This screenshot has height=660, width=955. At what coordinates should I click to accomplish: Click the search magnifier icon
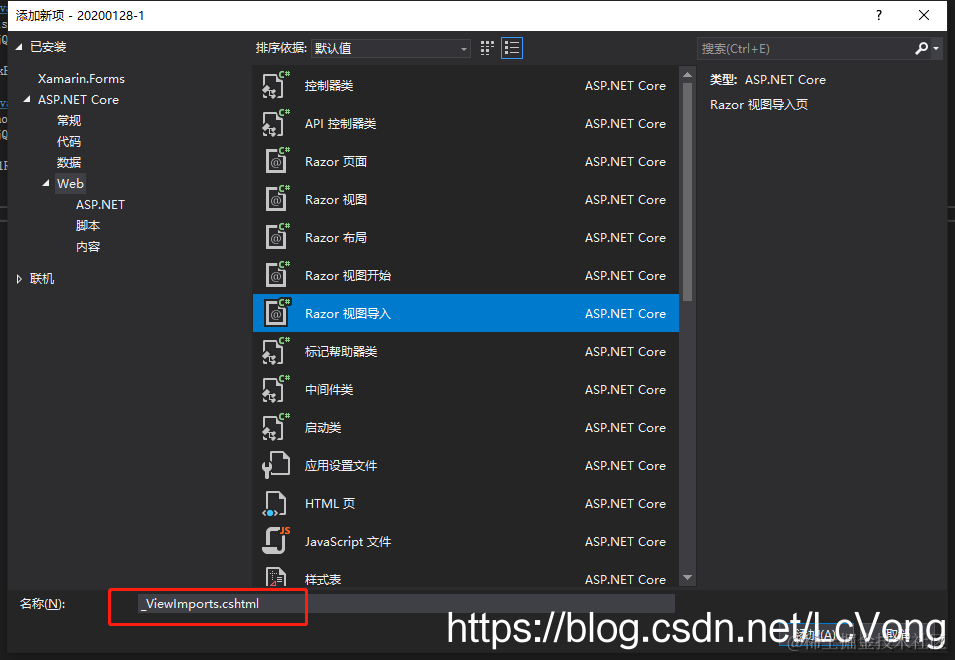pos(921,48)
